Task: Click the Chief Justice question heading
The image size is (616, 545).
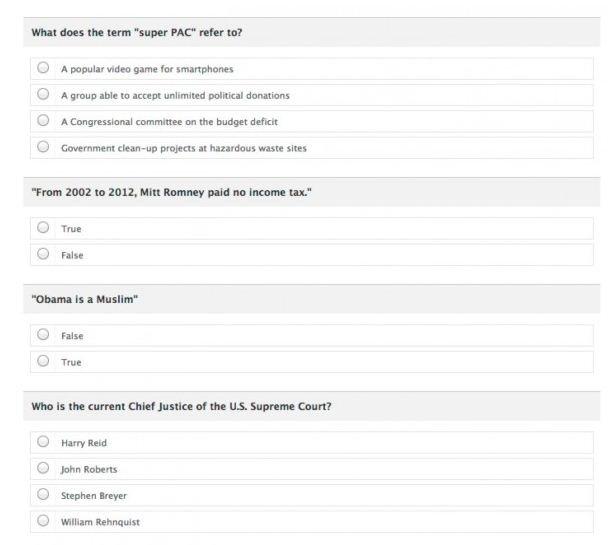Action: 181,406
